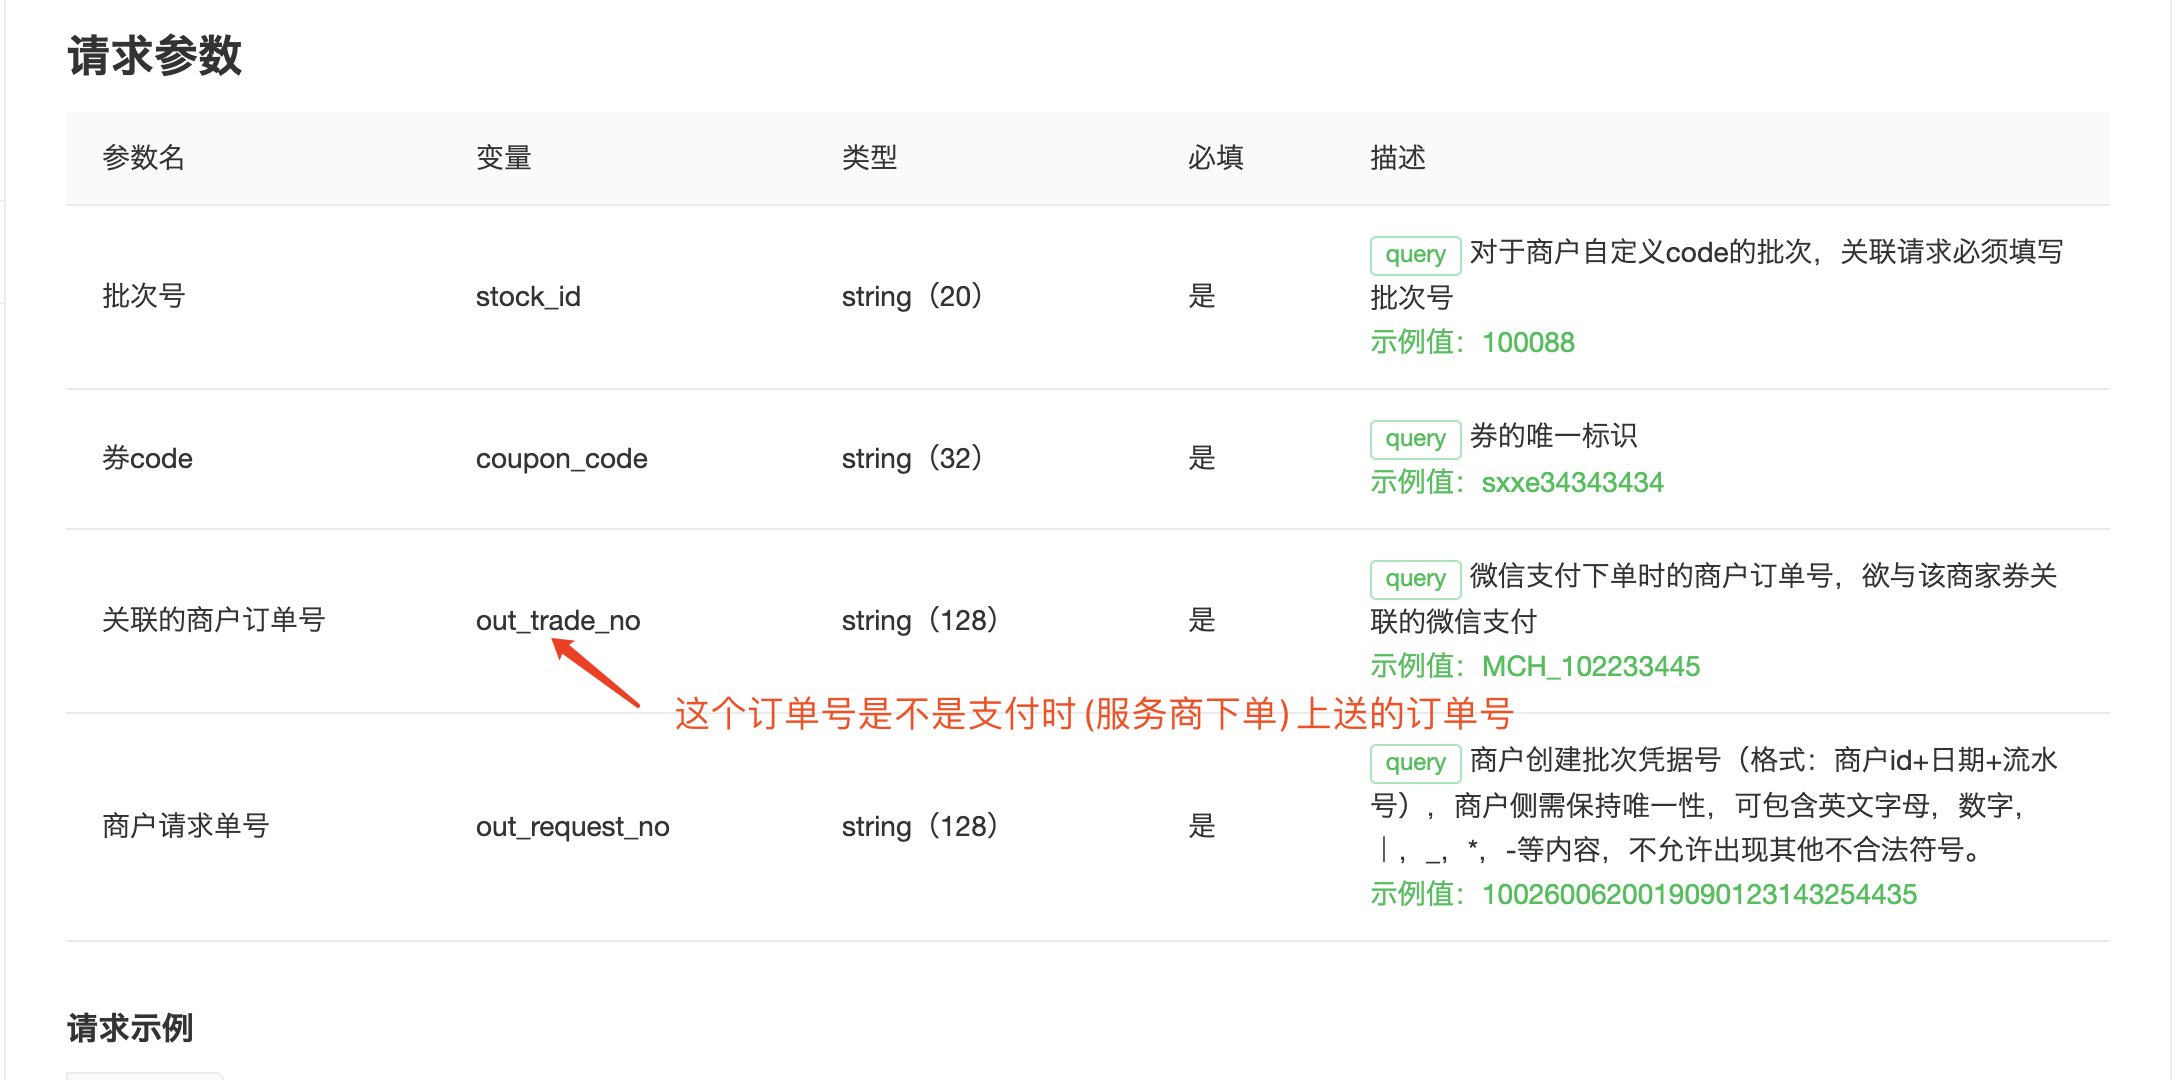The width and height of the screenshot is (2178, 1080).
Task: Select the 商户请求单号 parameter name cell
Action: [x=186, y=826]
